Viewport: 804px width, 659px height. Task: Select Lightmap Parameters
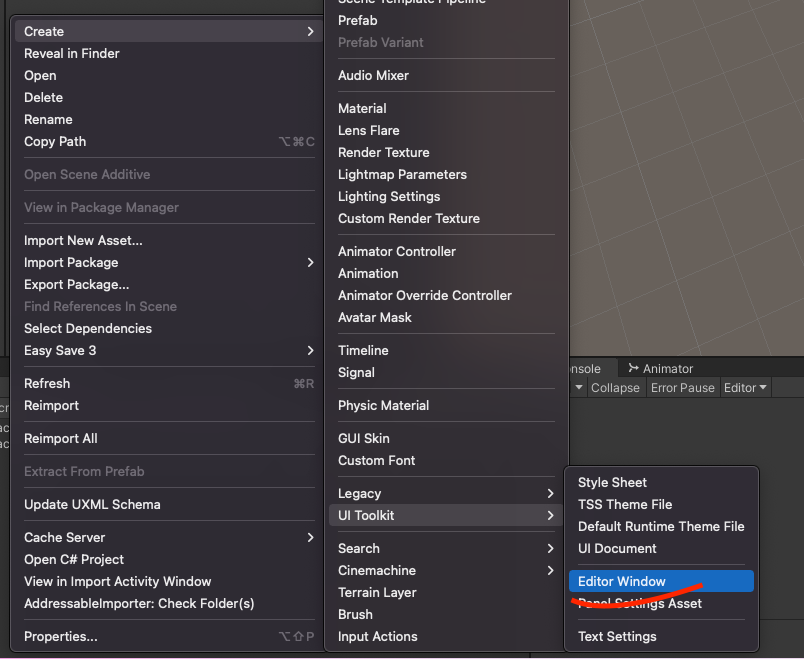446,175
